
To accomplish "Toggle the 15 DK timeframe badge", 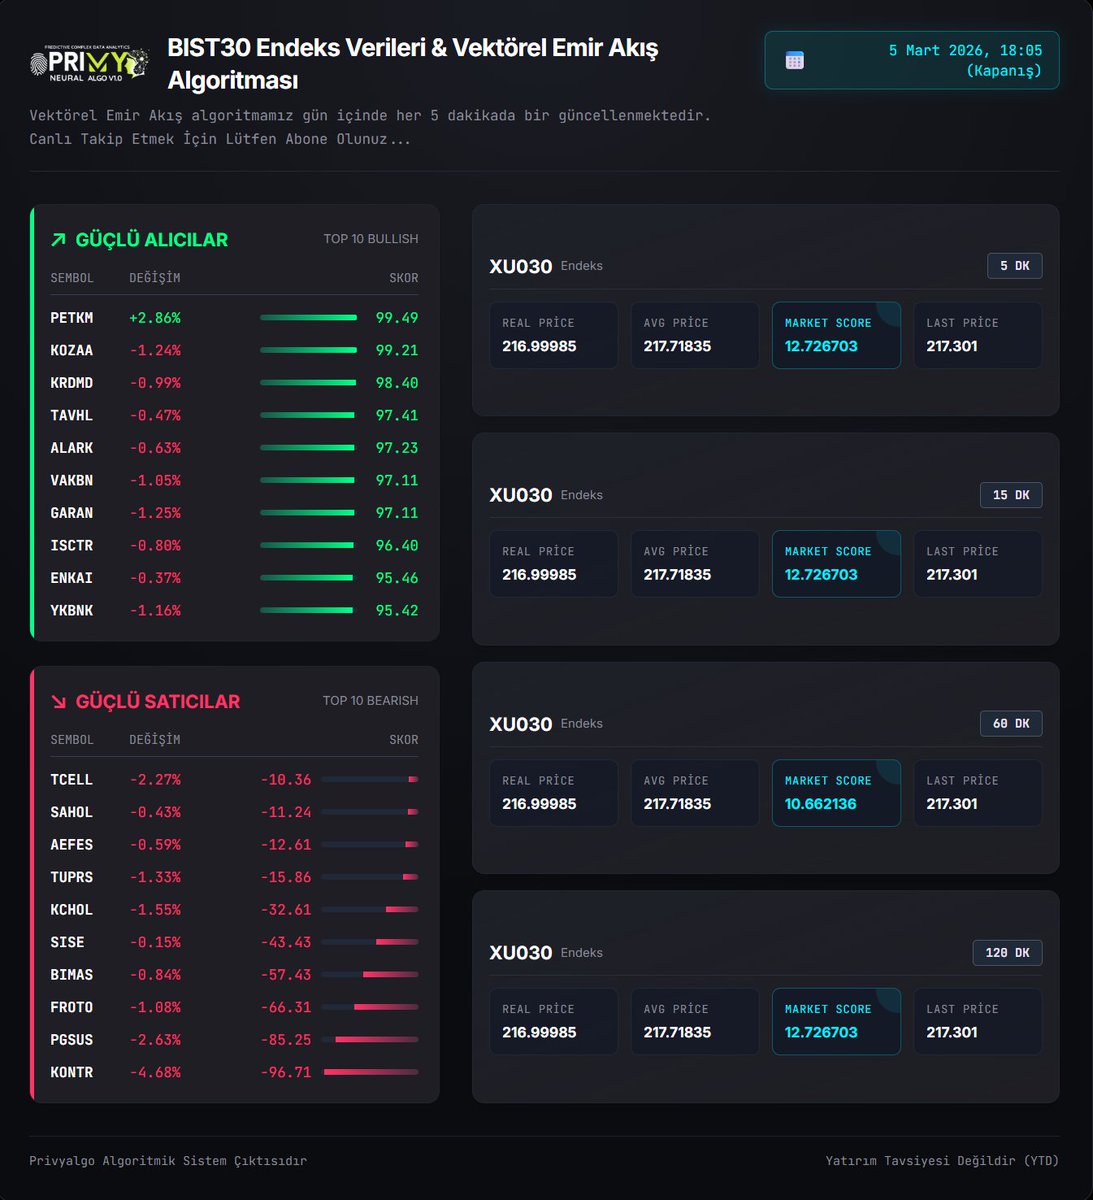I will (x=1010, y=494).
